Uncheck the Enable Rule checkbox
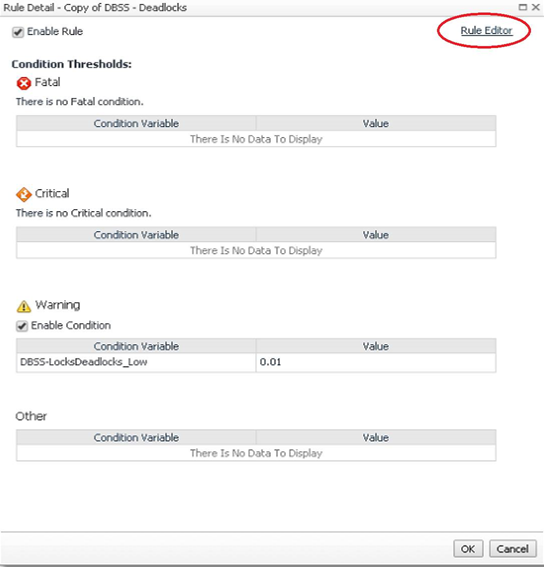This screenshot has width=544, height=567. pos(18,32)
